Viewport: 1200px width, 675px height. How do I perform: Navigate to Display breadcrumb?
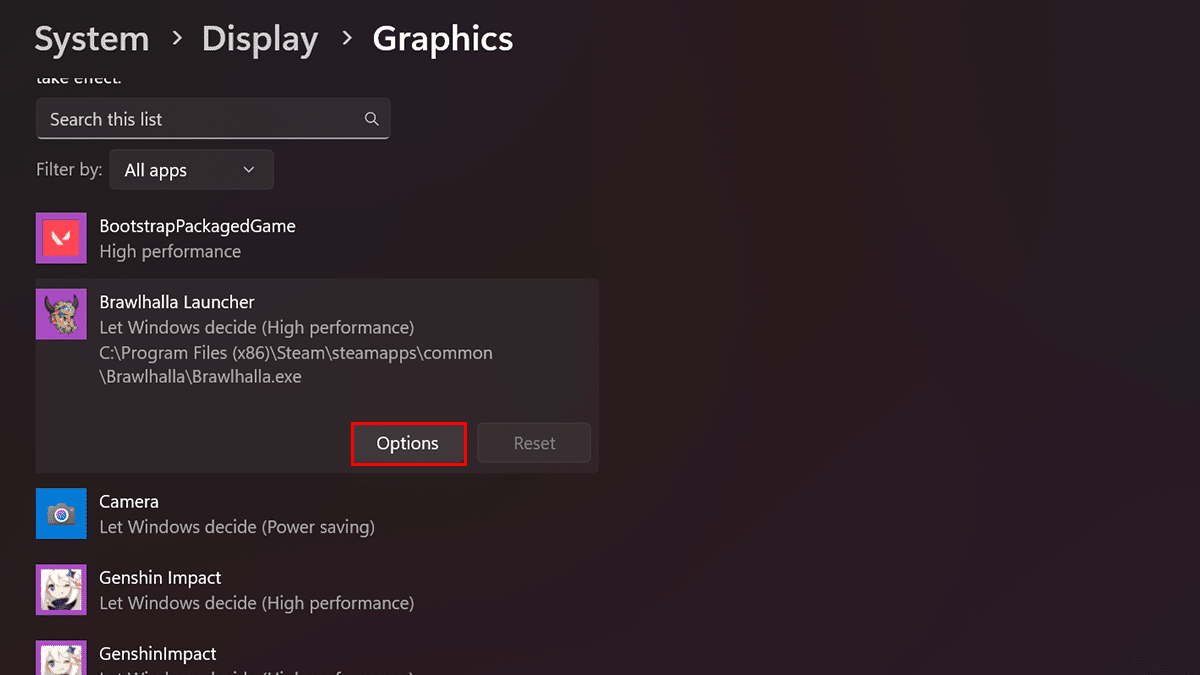point(260,39)
